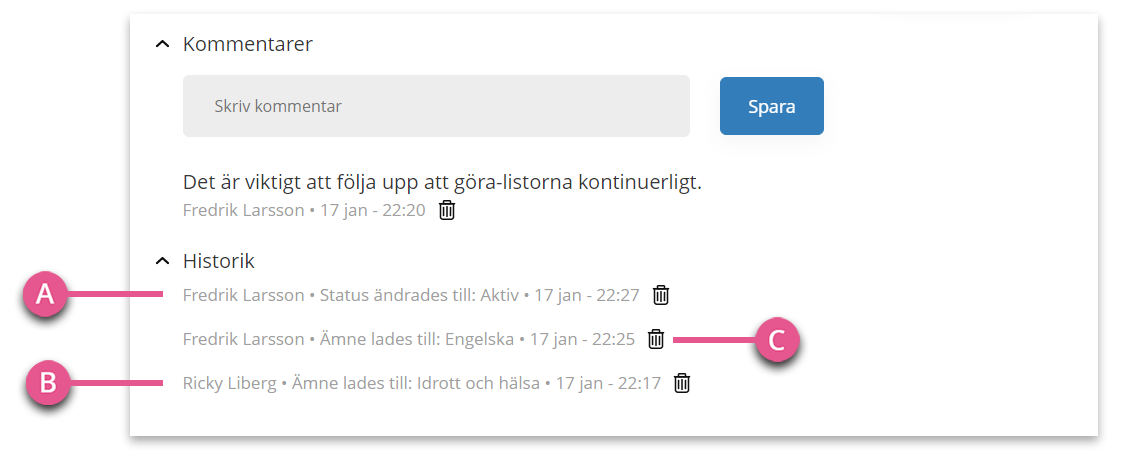Delete the 'Status ändrades till: Aktiv' history entry
Viewport: 1122px width, 470px height.
[x=660, y=295]
